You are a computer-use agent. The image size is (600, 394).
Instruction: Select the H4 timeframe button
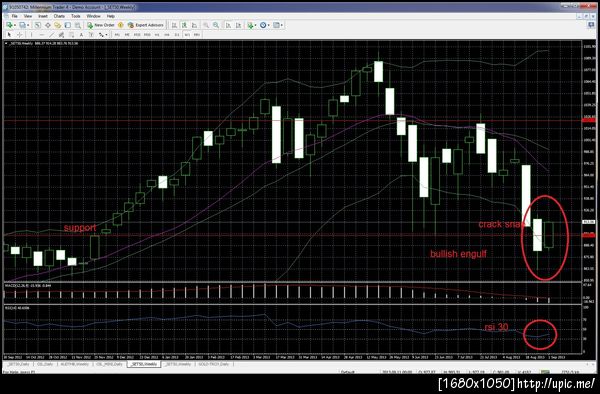pyautogui.click(x=167, y=34)
